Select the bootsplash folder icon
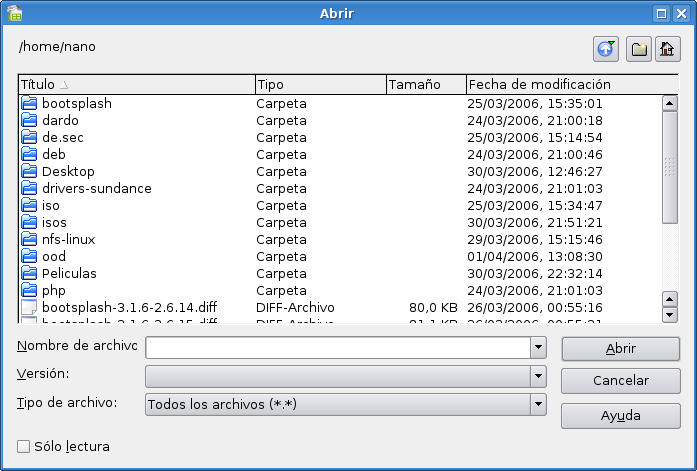The height and width of the screenshot is (471, 697). tap(28, 103)
